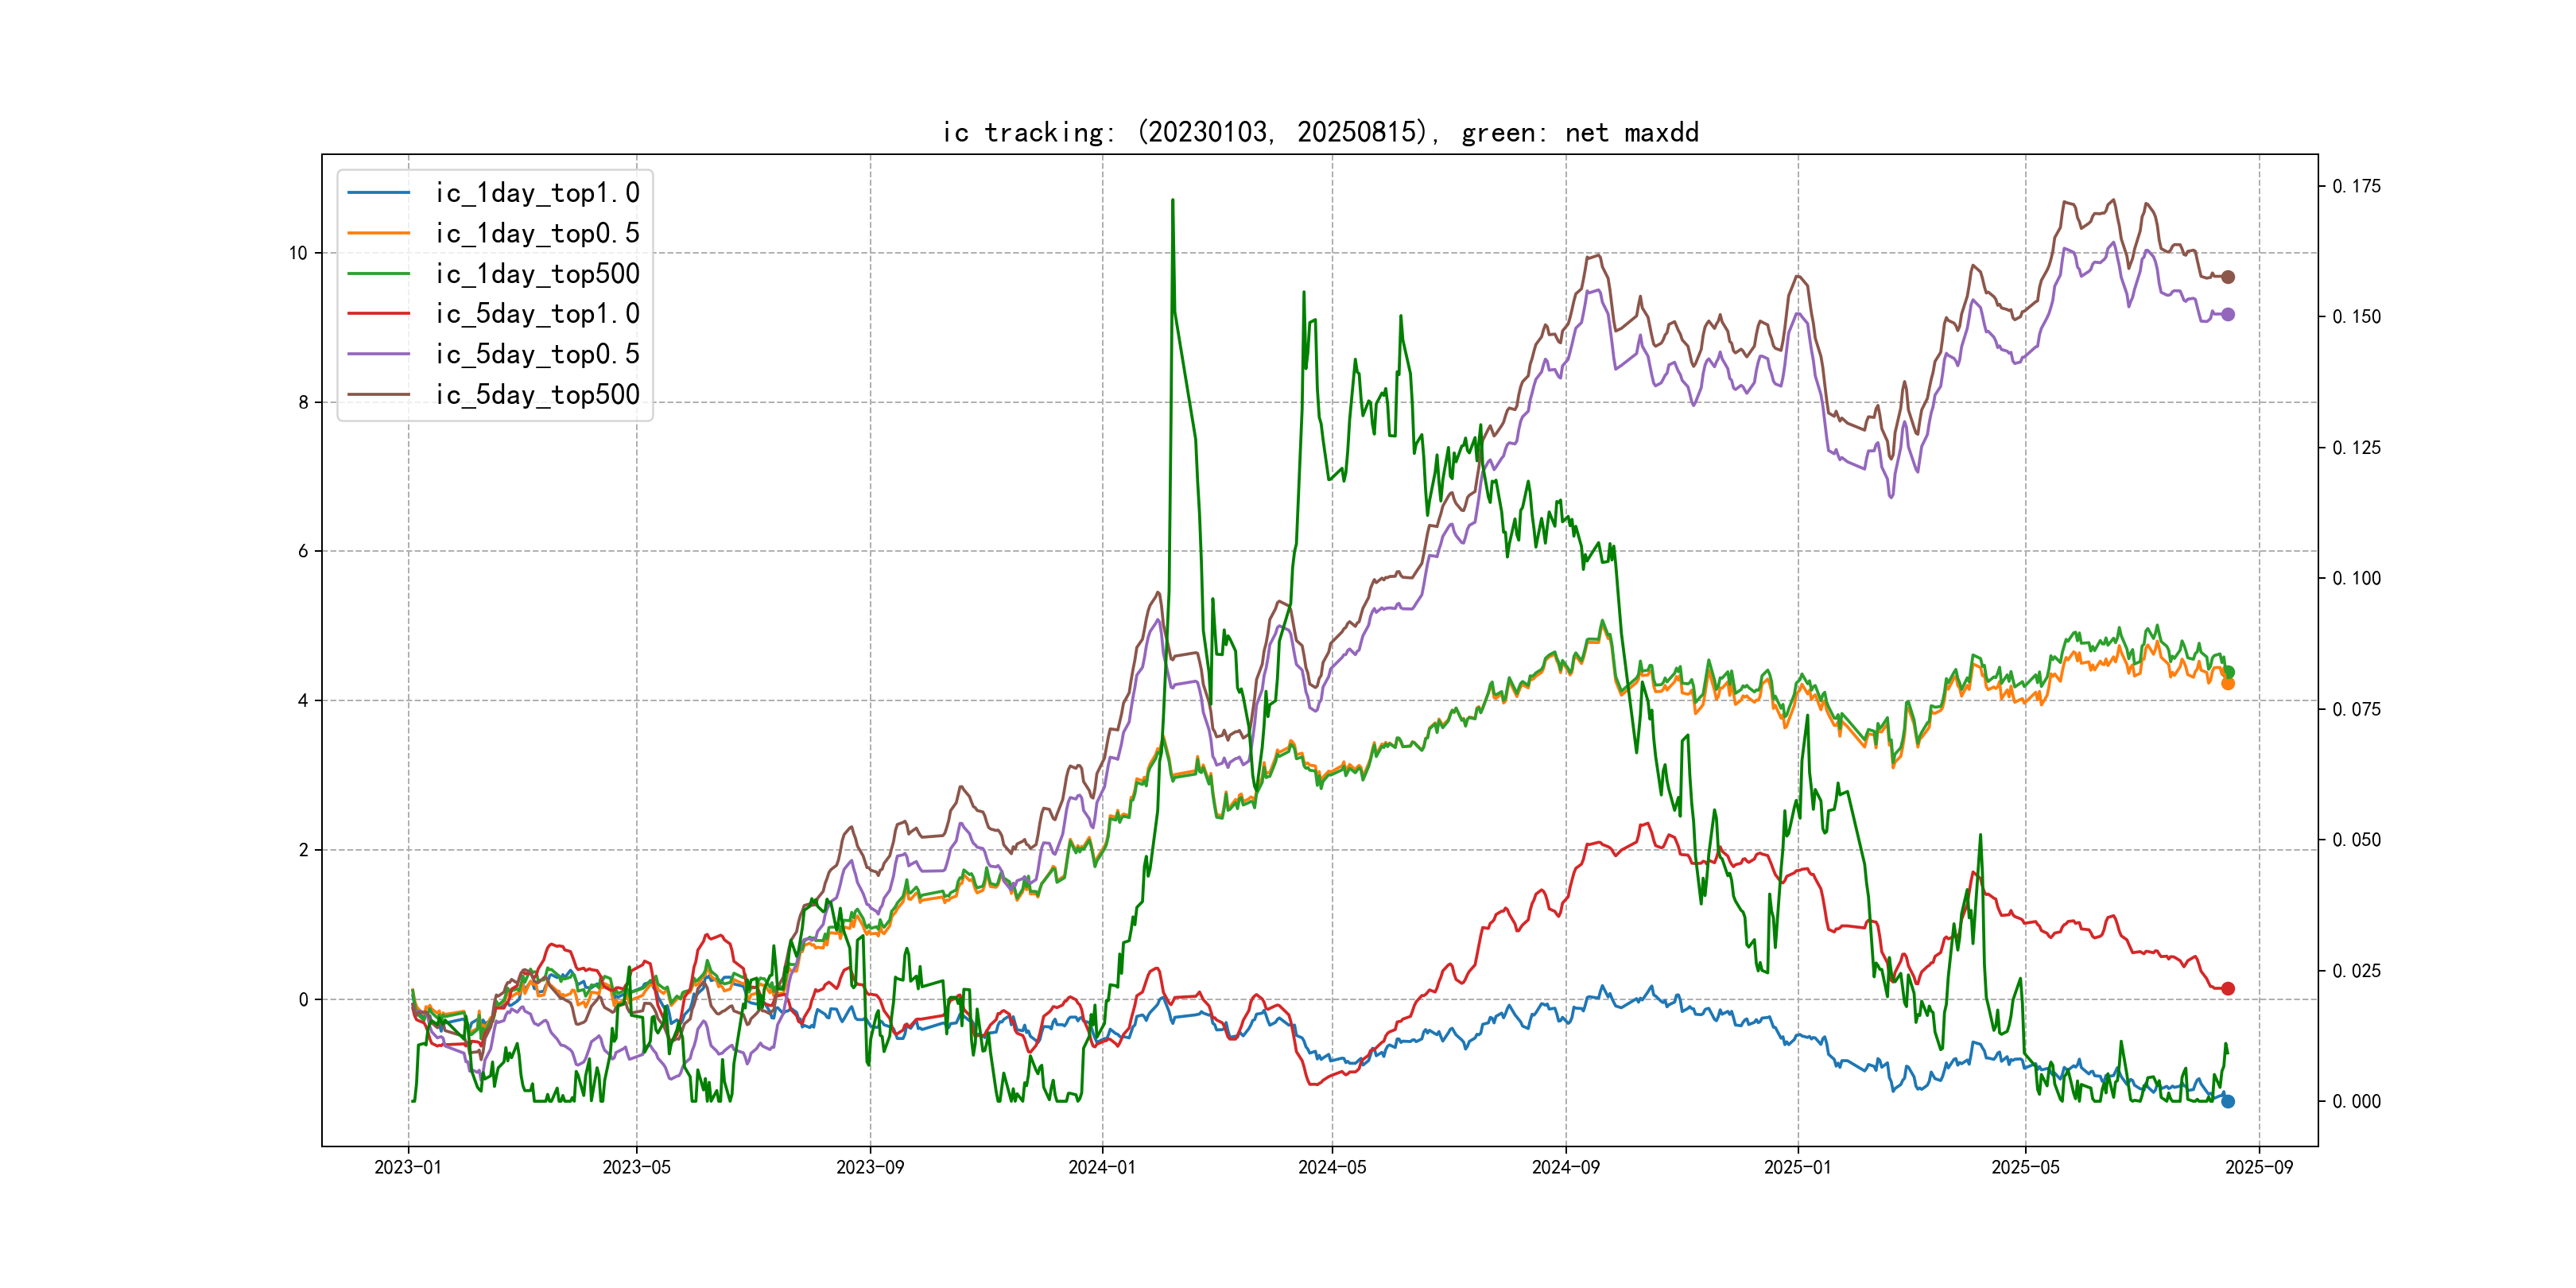Click the purple end-point marker dot
The height and width of the screenshot is (1288, 2576).
coord(2228,314)
